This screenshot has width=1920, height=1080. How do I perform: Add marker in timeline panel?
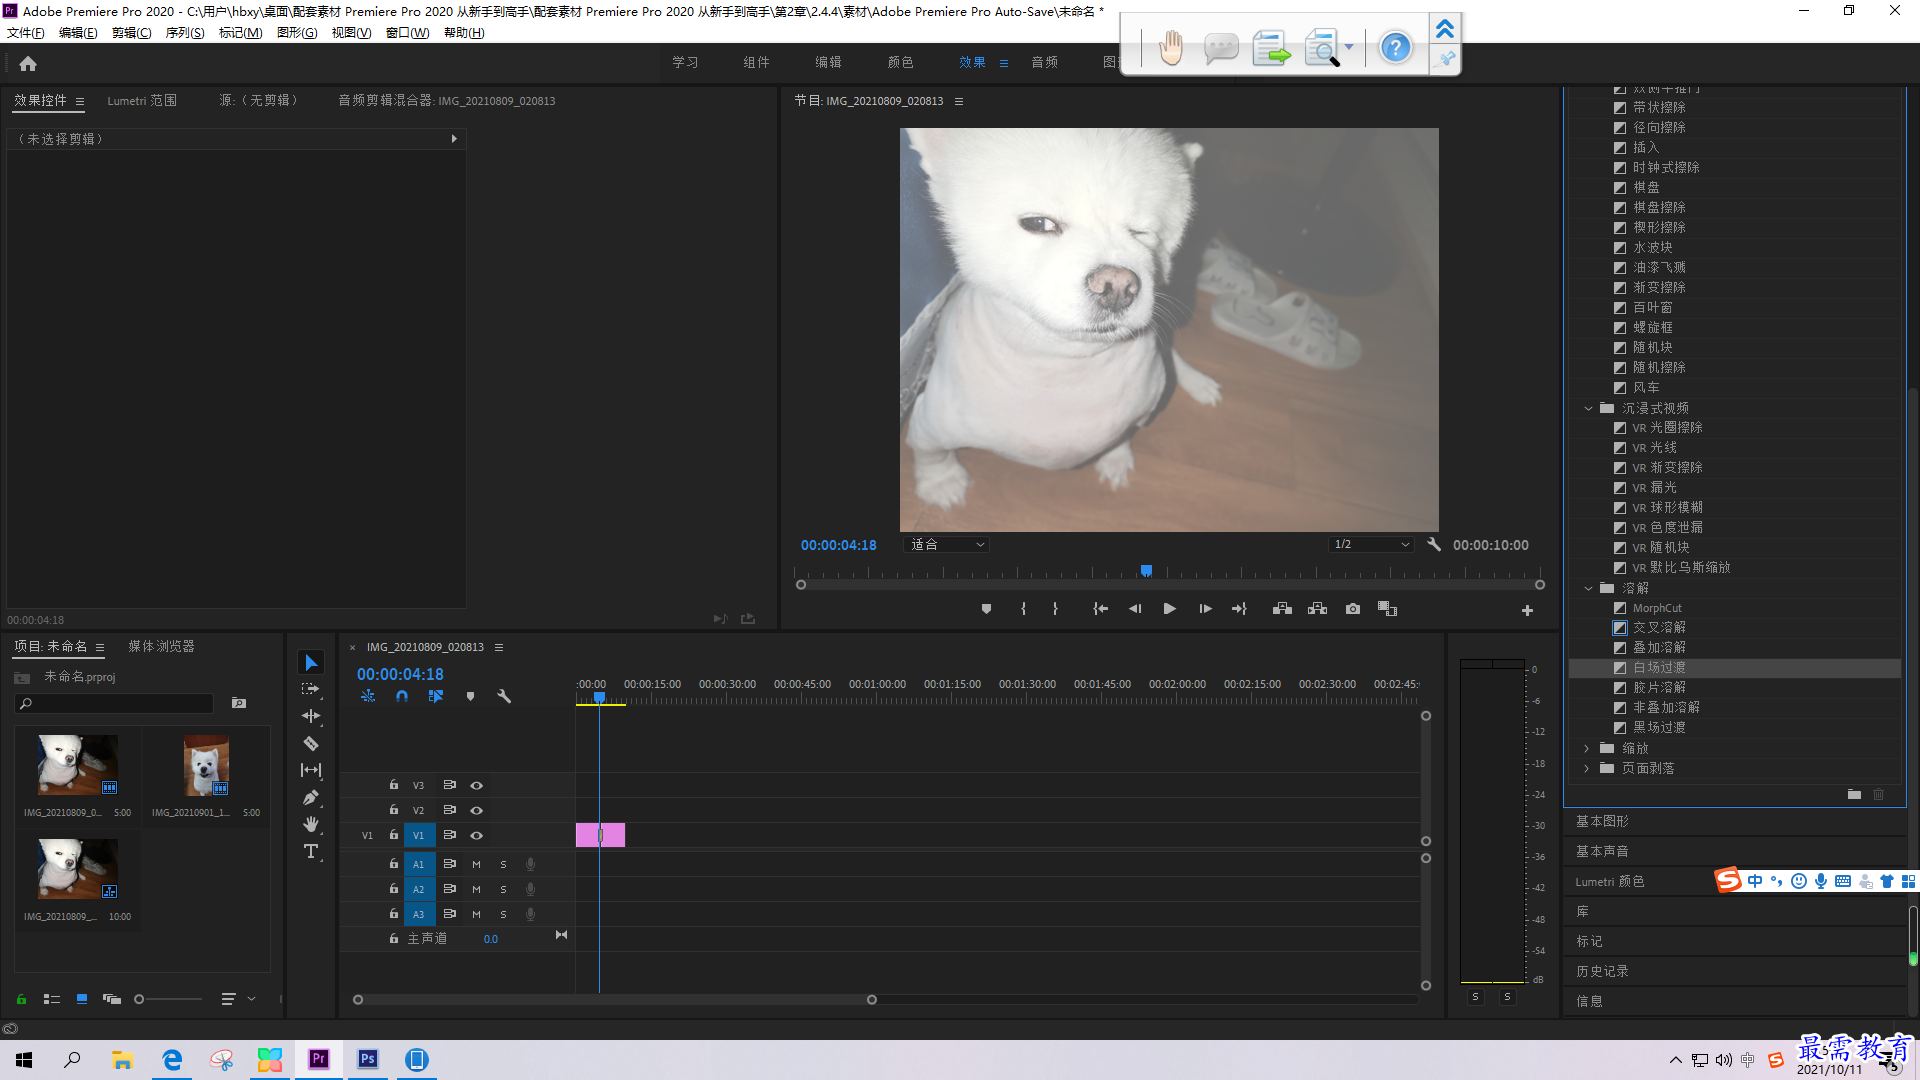pos(470,696)
